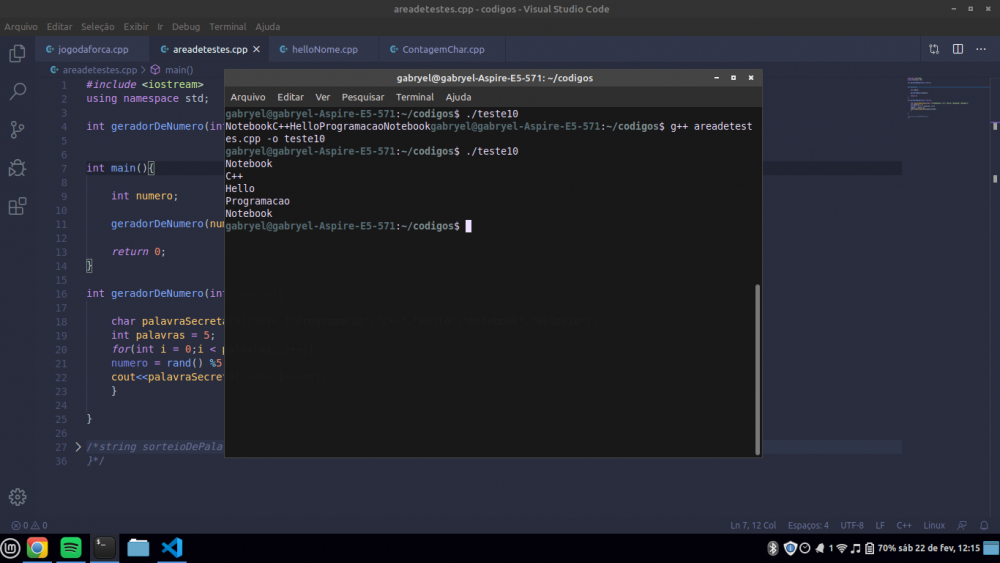Minimize the terminal window
This screenshot has width=1000, height=563.
tap(716, 78)
